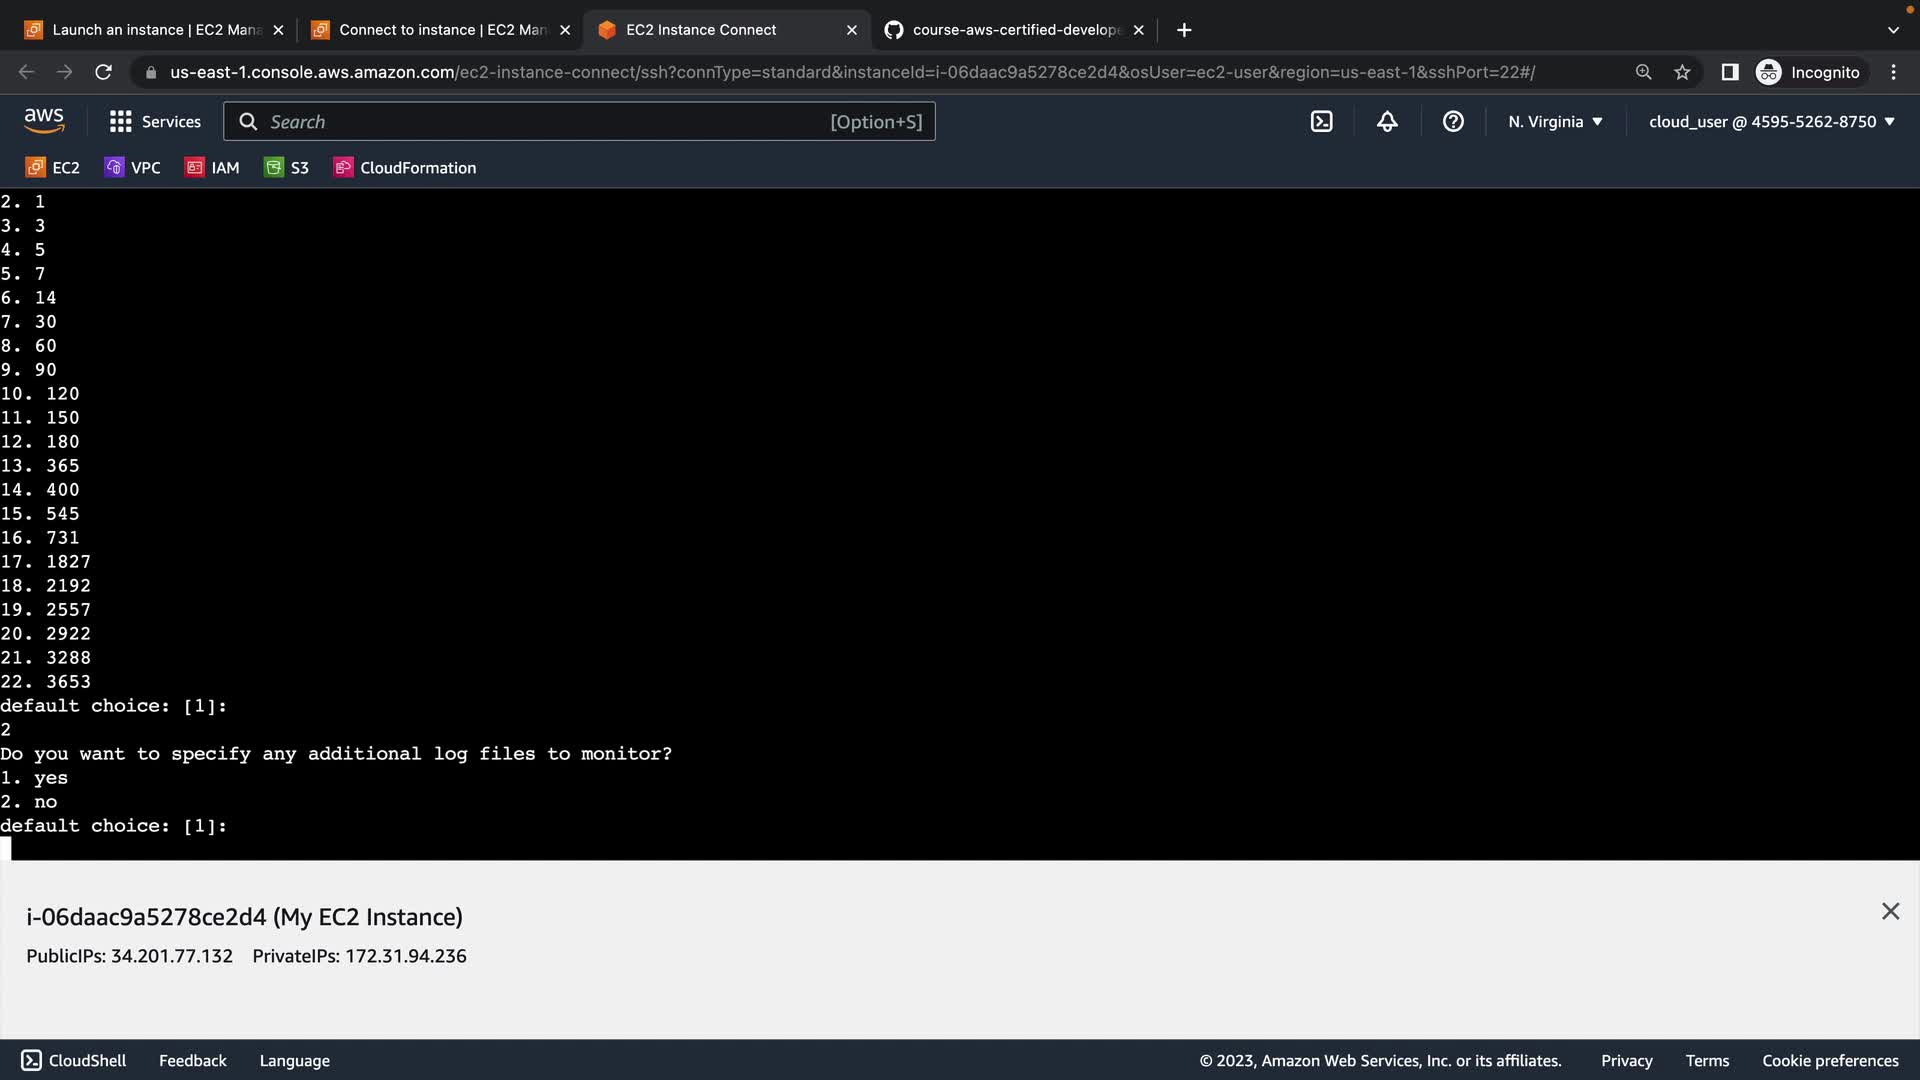1920x1080 pixels.
Task: Click the AWS logo home icon
Action: tap(44, 121)
